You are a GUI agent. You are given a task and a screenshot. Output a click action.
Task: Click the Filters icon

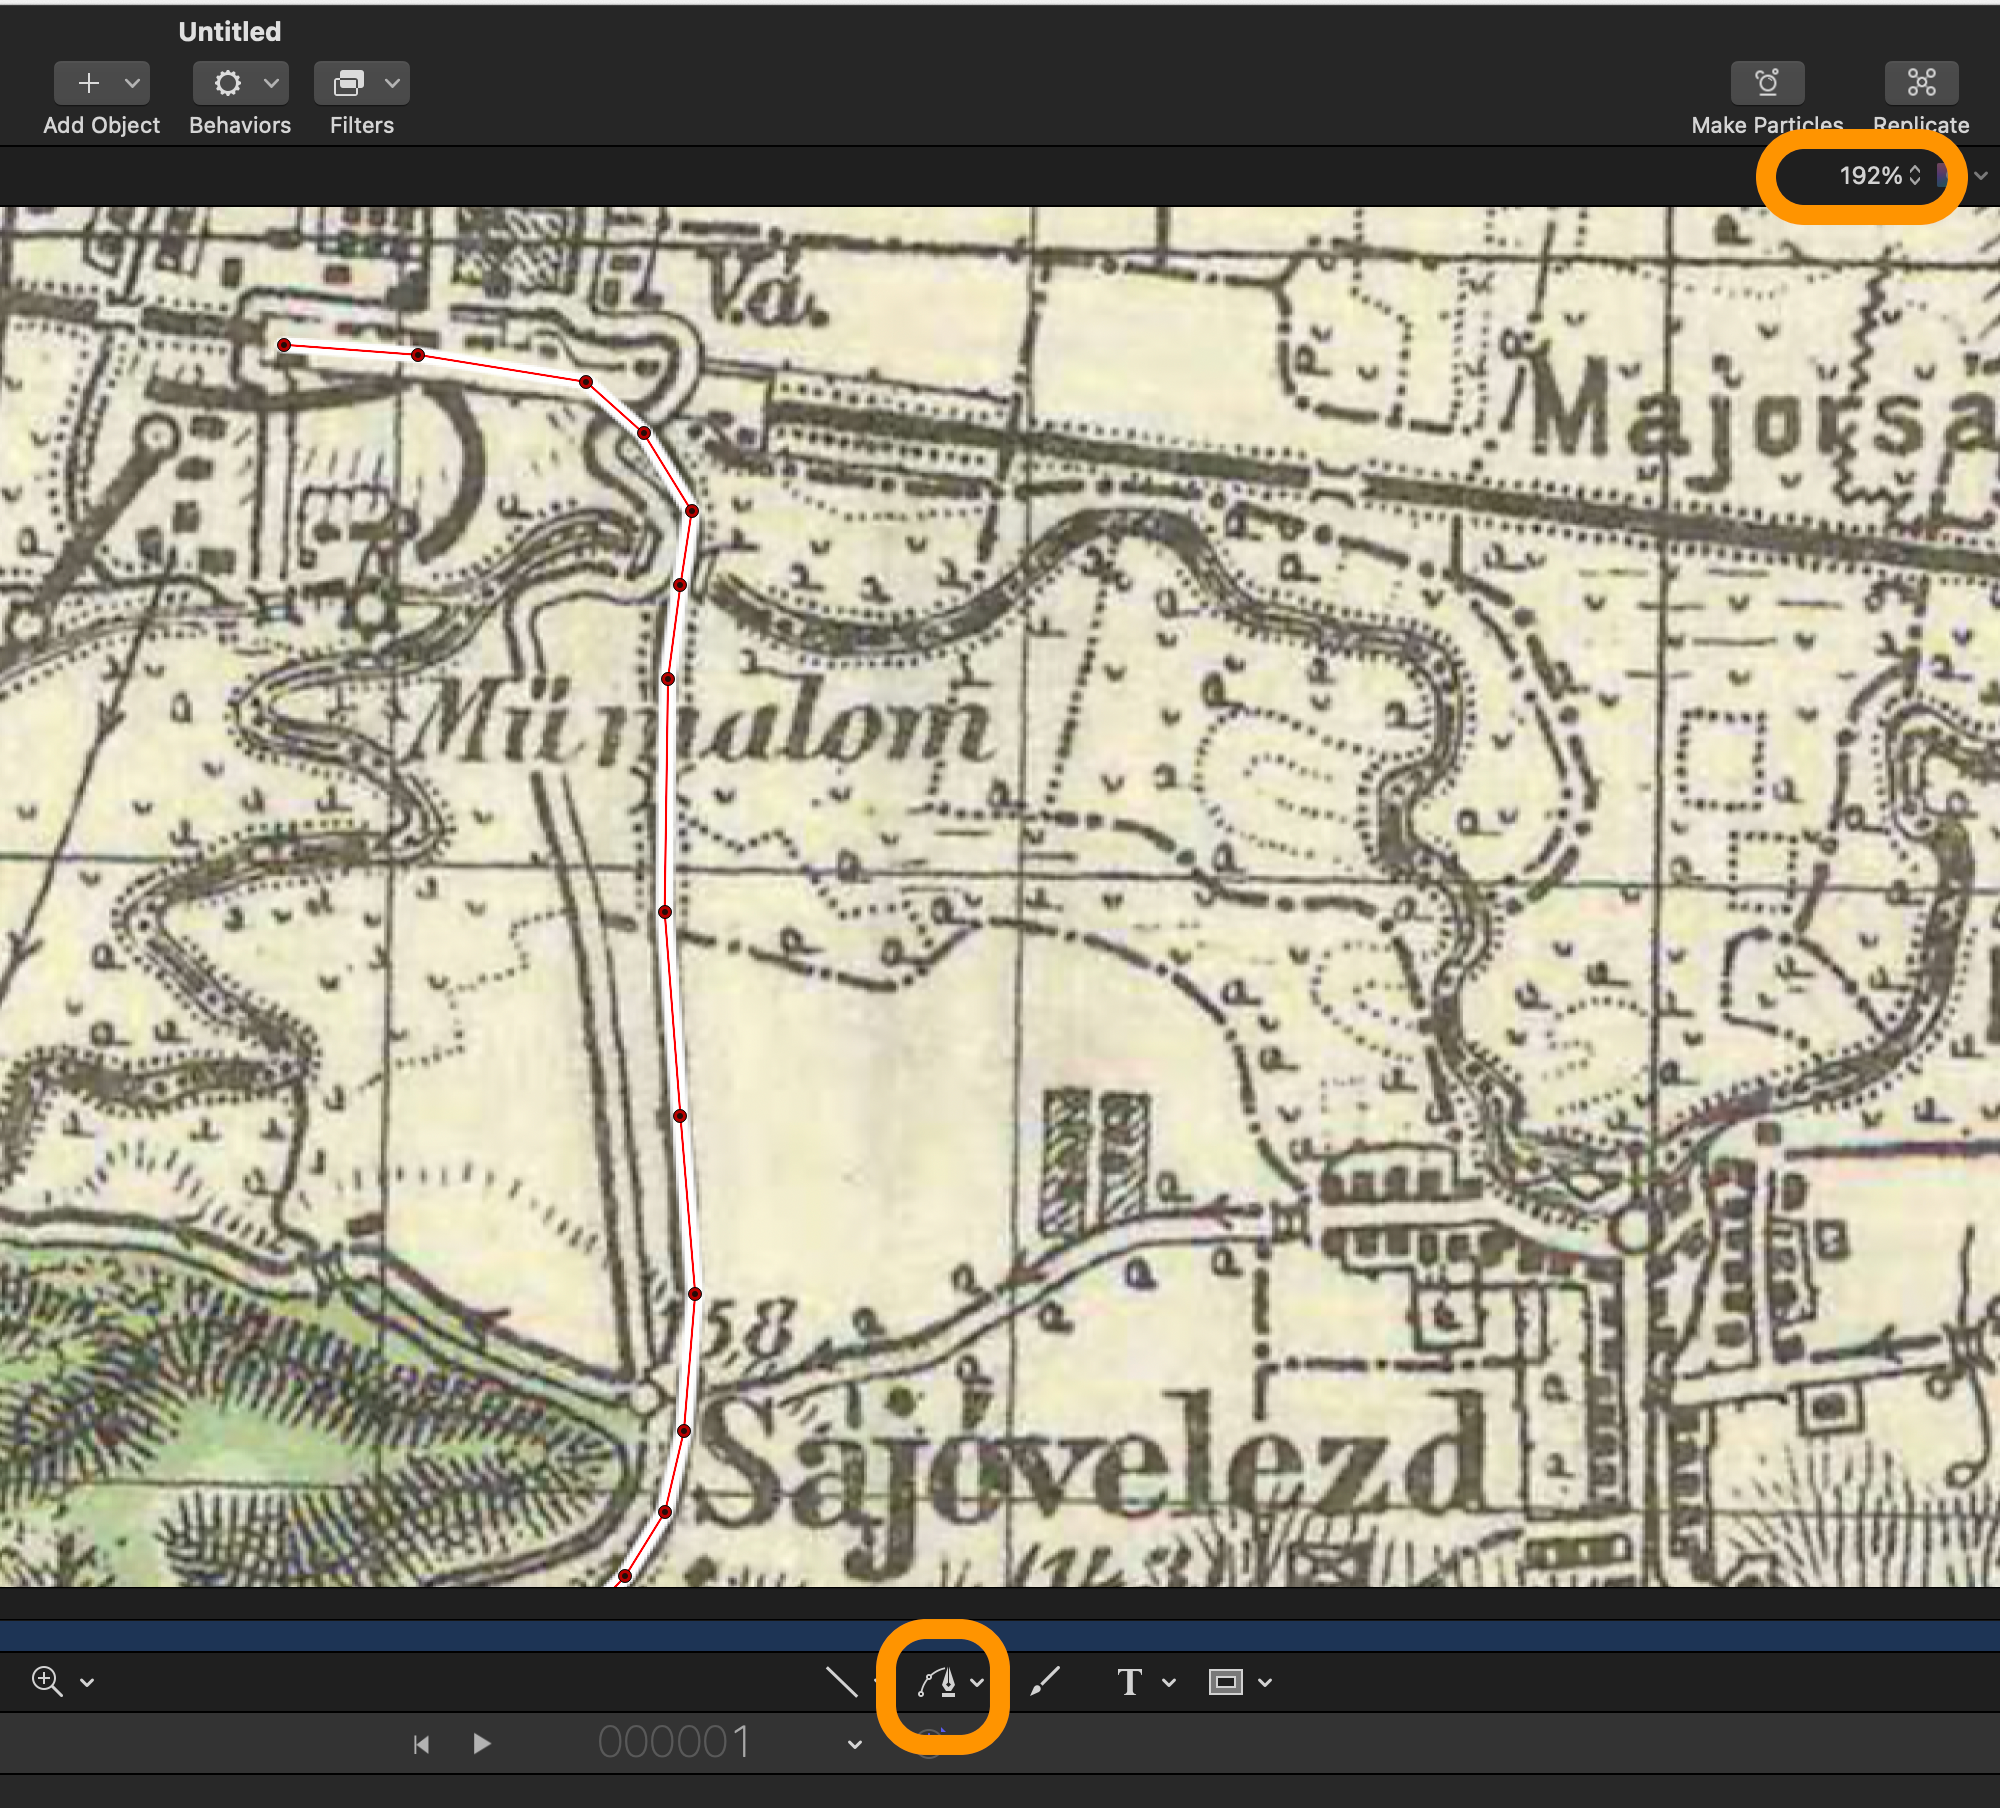[x=348, y=83]
